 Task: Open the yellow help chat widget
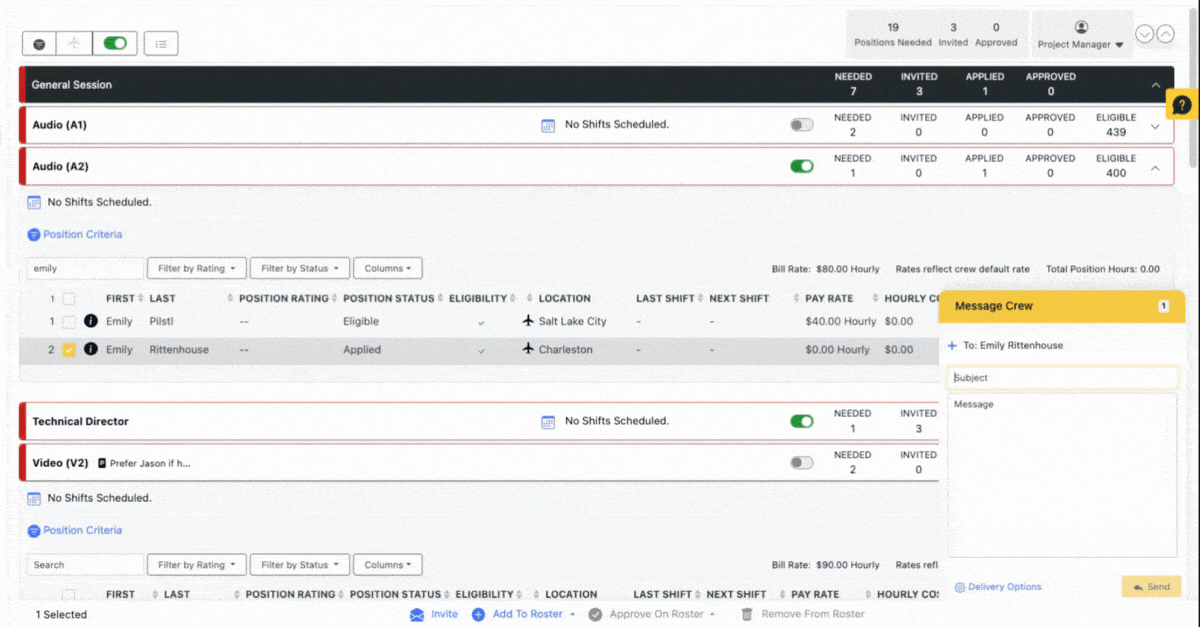point(1182,104)
